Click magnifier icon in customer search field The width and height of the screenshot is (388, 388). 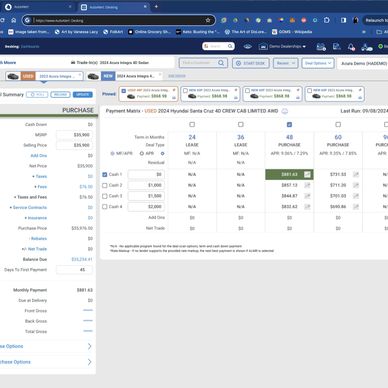[x=221, y=63]
